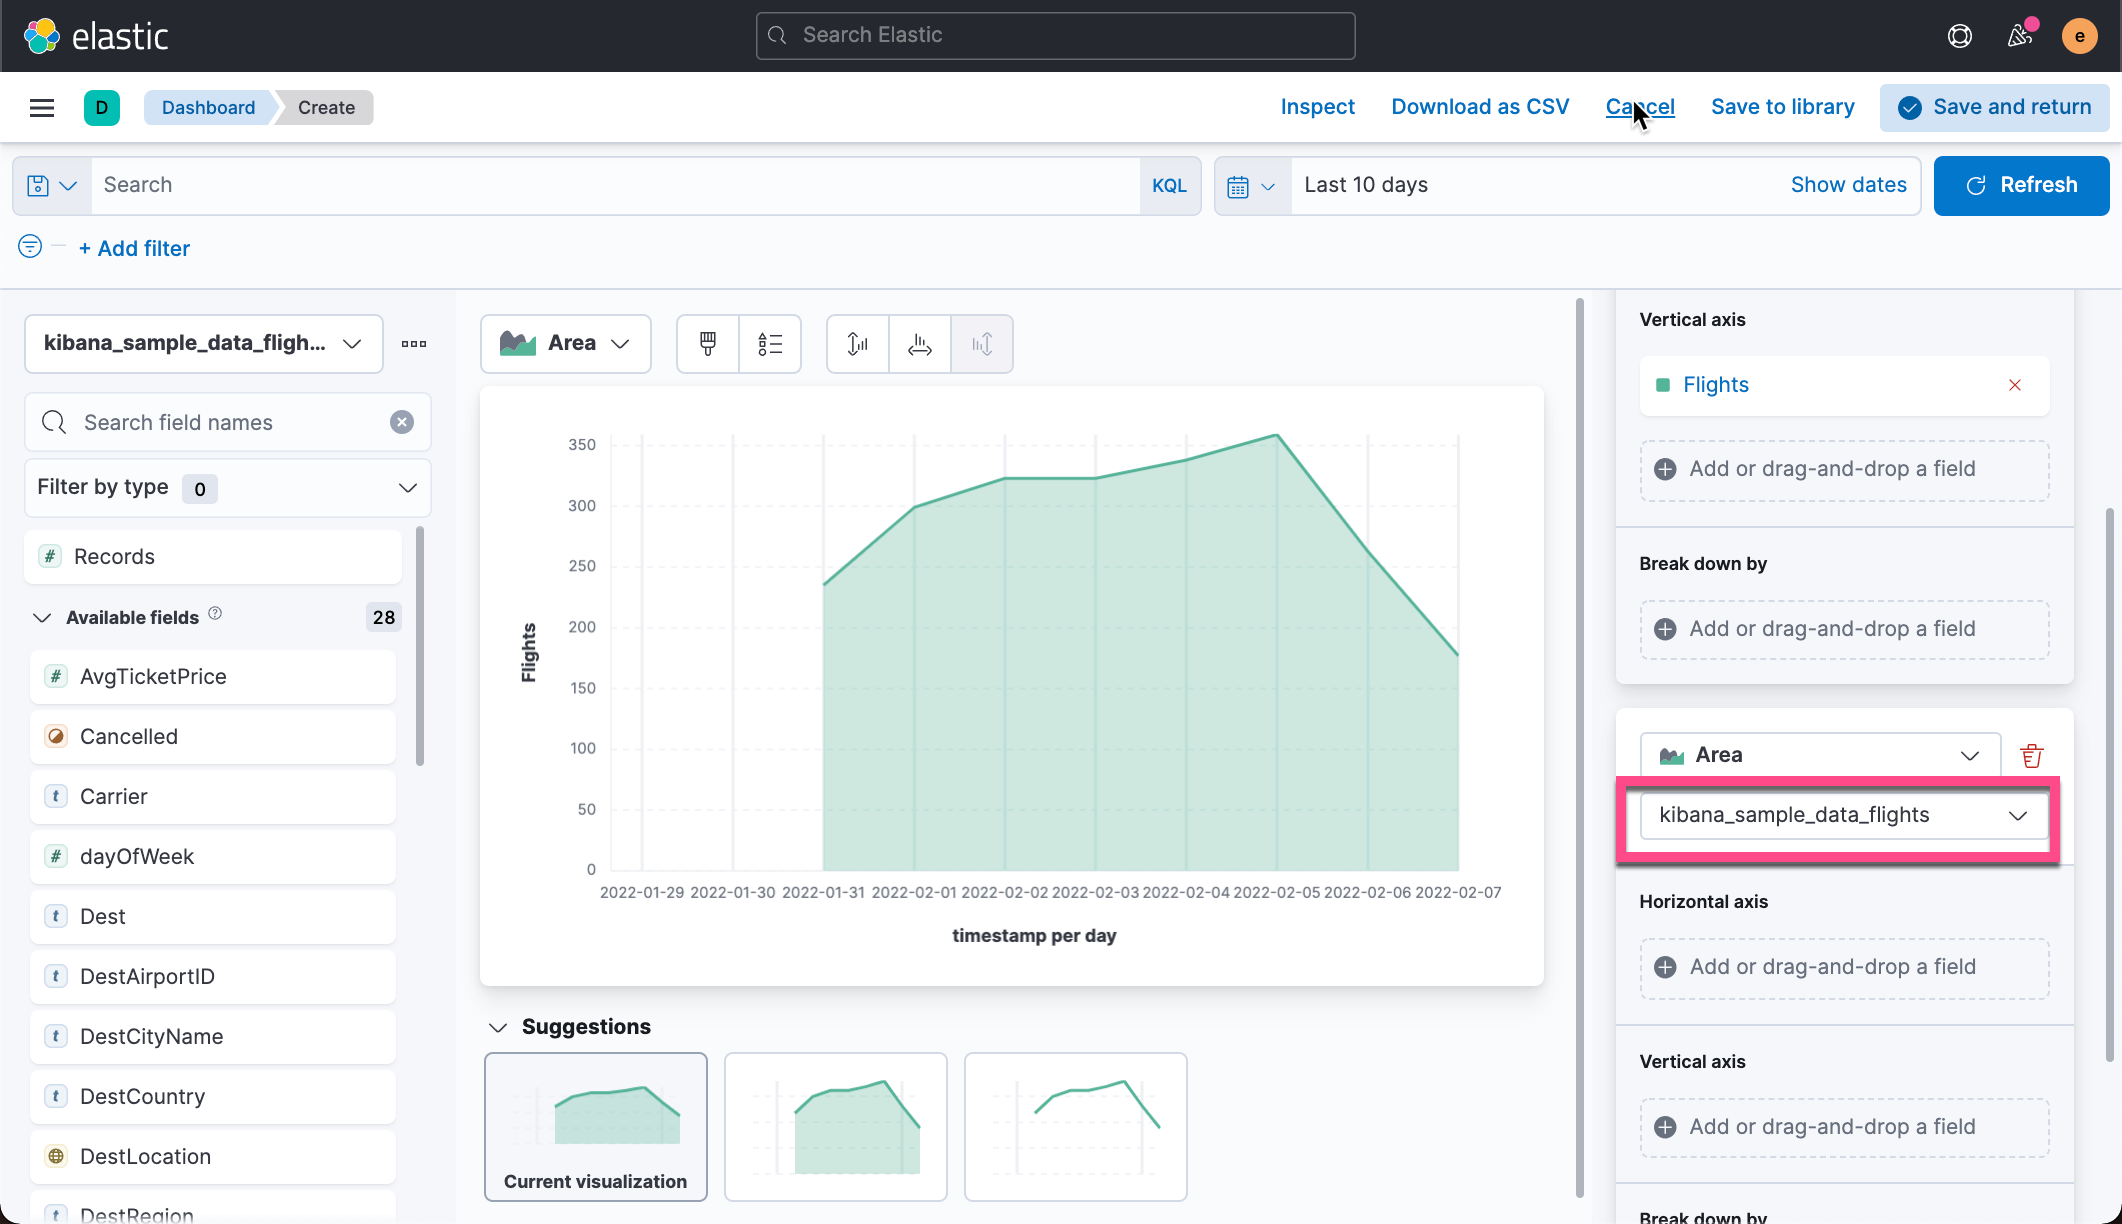This screenshot has width=2122, height=1224.
Task: Collapse the Available fields section
Action: coord(41,617)
